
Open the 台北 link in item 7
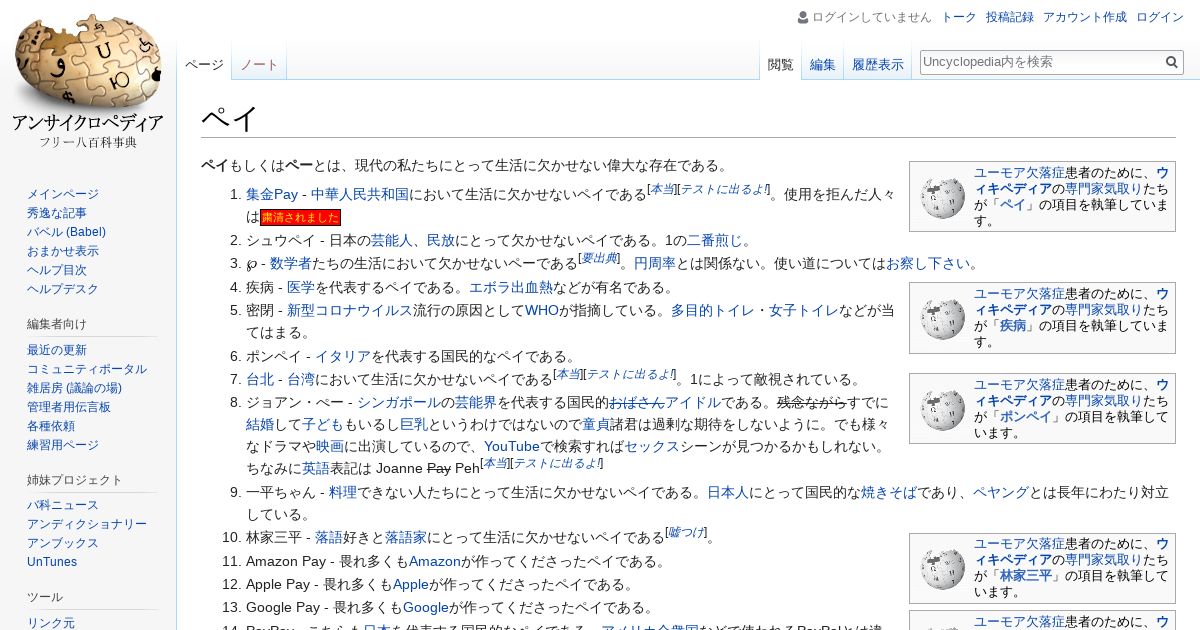click(259, 379)
